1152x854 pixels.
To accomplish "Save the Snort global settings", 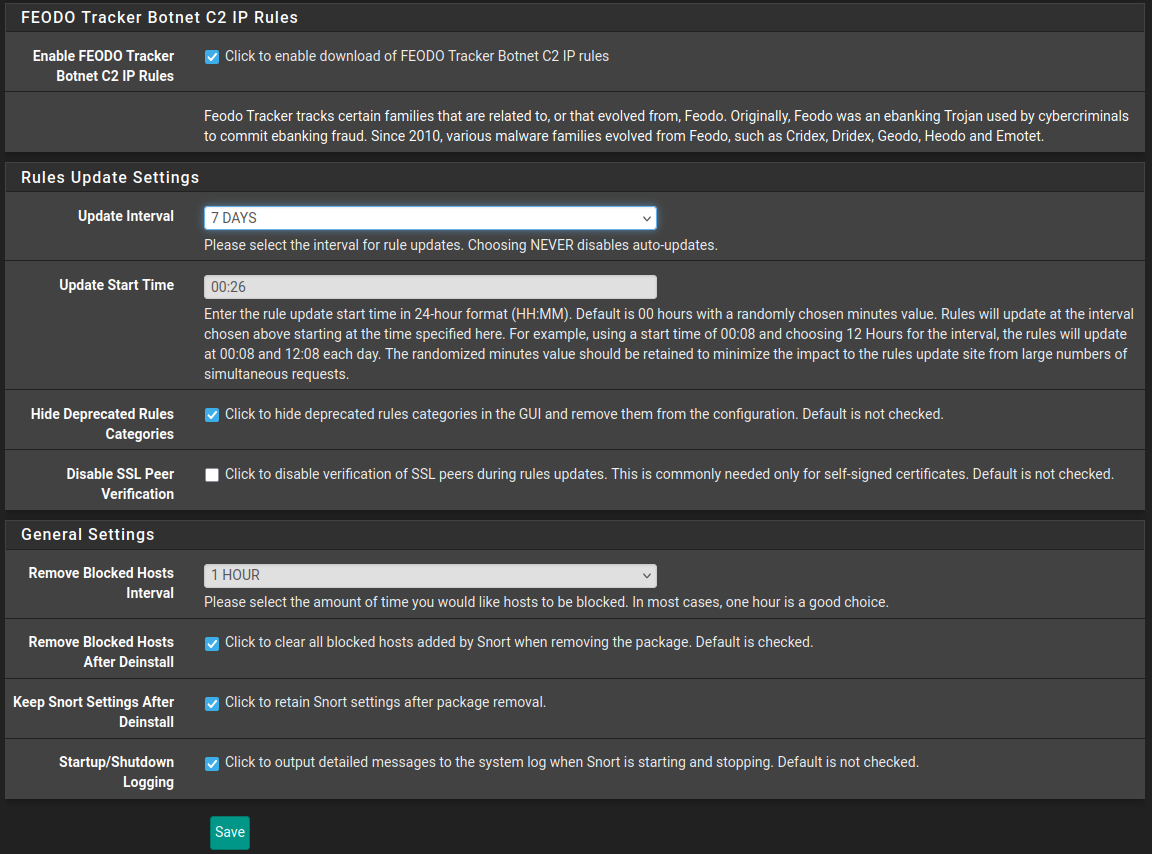I will (x=230, y=833).
